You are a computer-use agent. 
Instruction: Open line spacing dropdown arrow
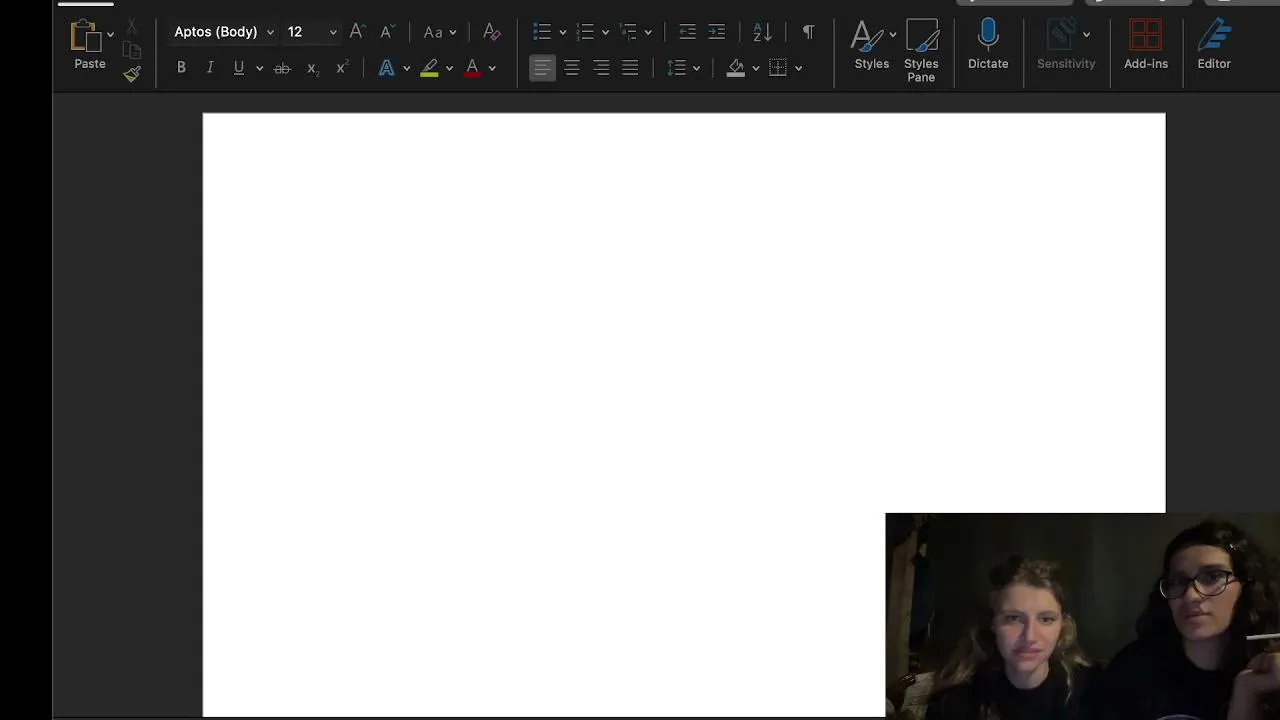(696, 68)
